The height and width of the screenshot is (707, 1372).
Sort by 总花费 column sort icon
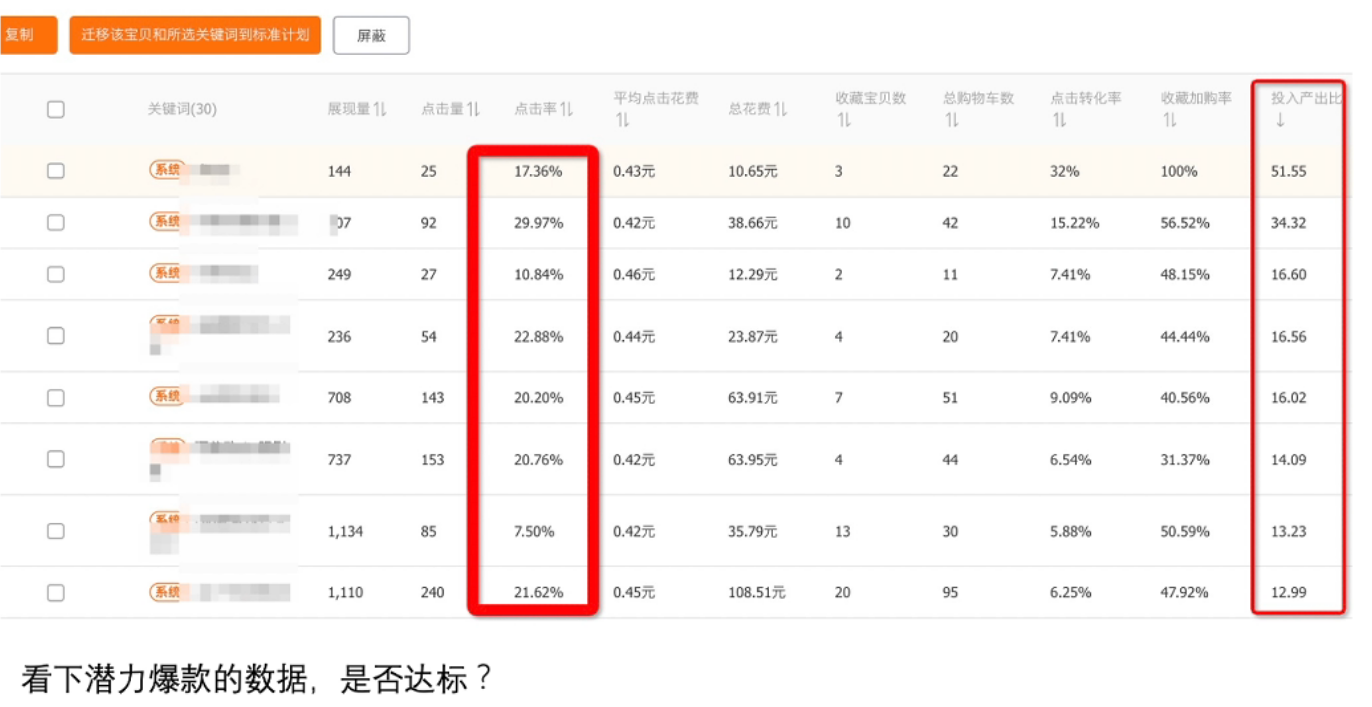(781, 109)
